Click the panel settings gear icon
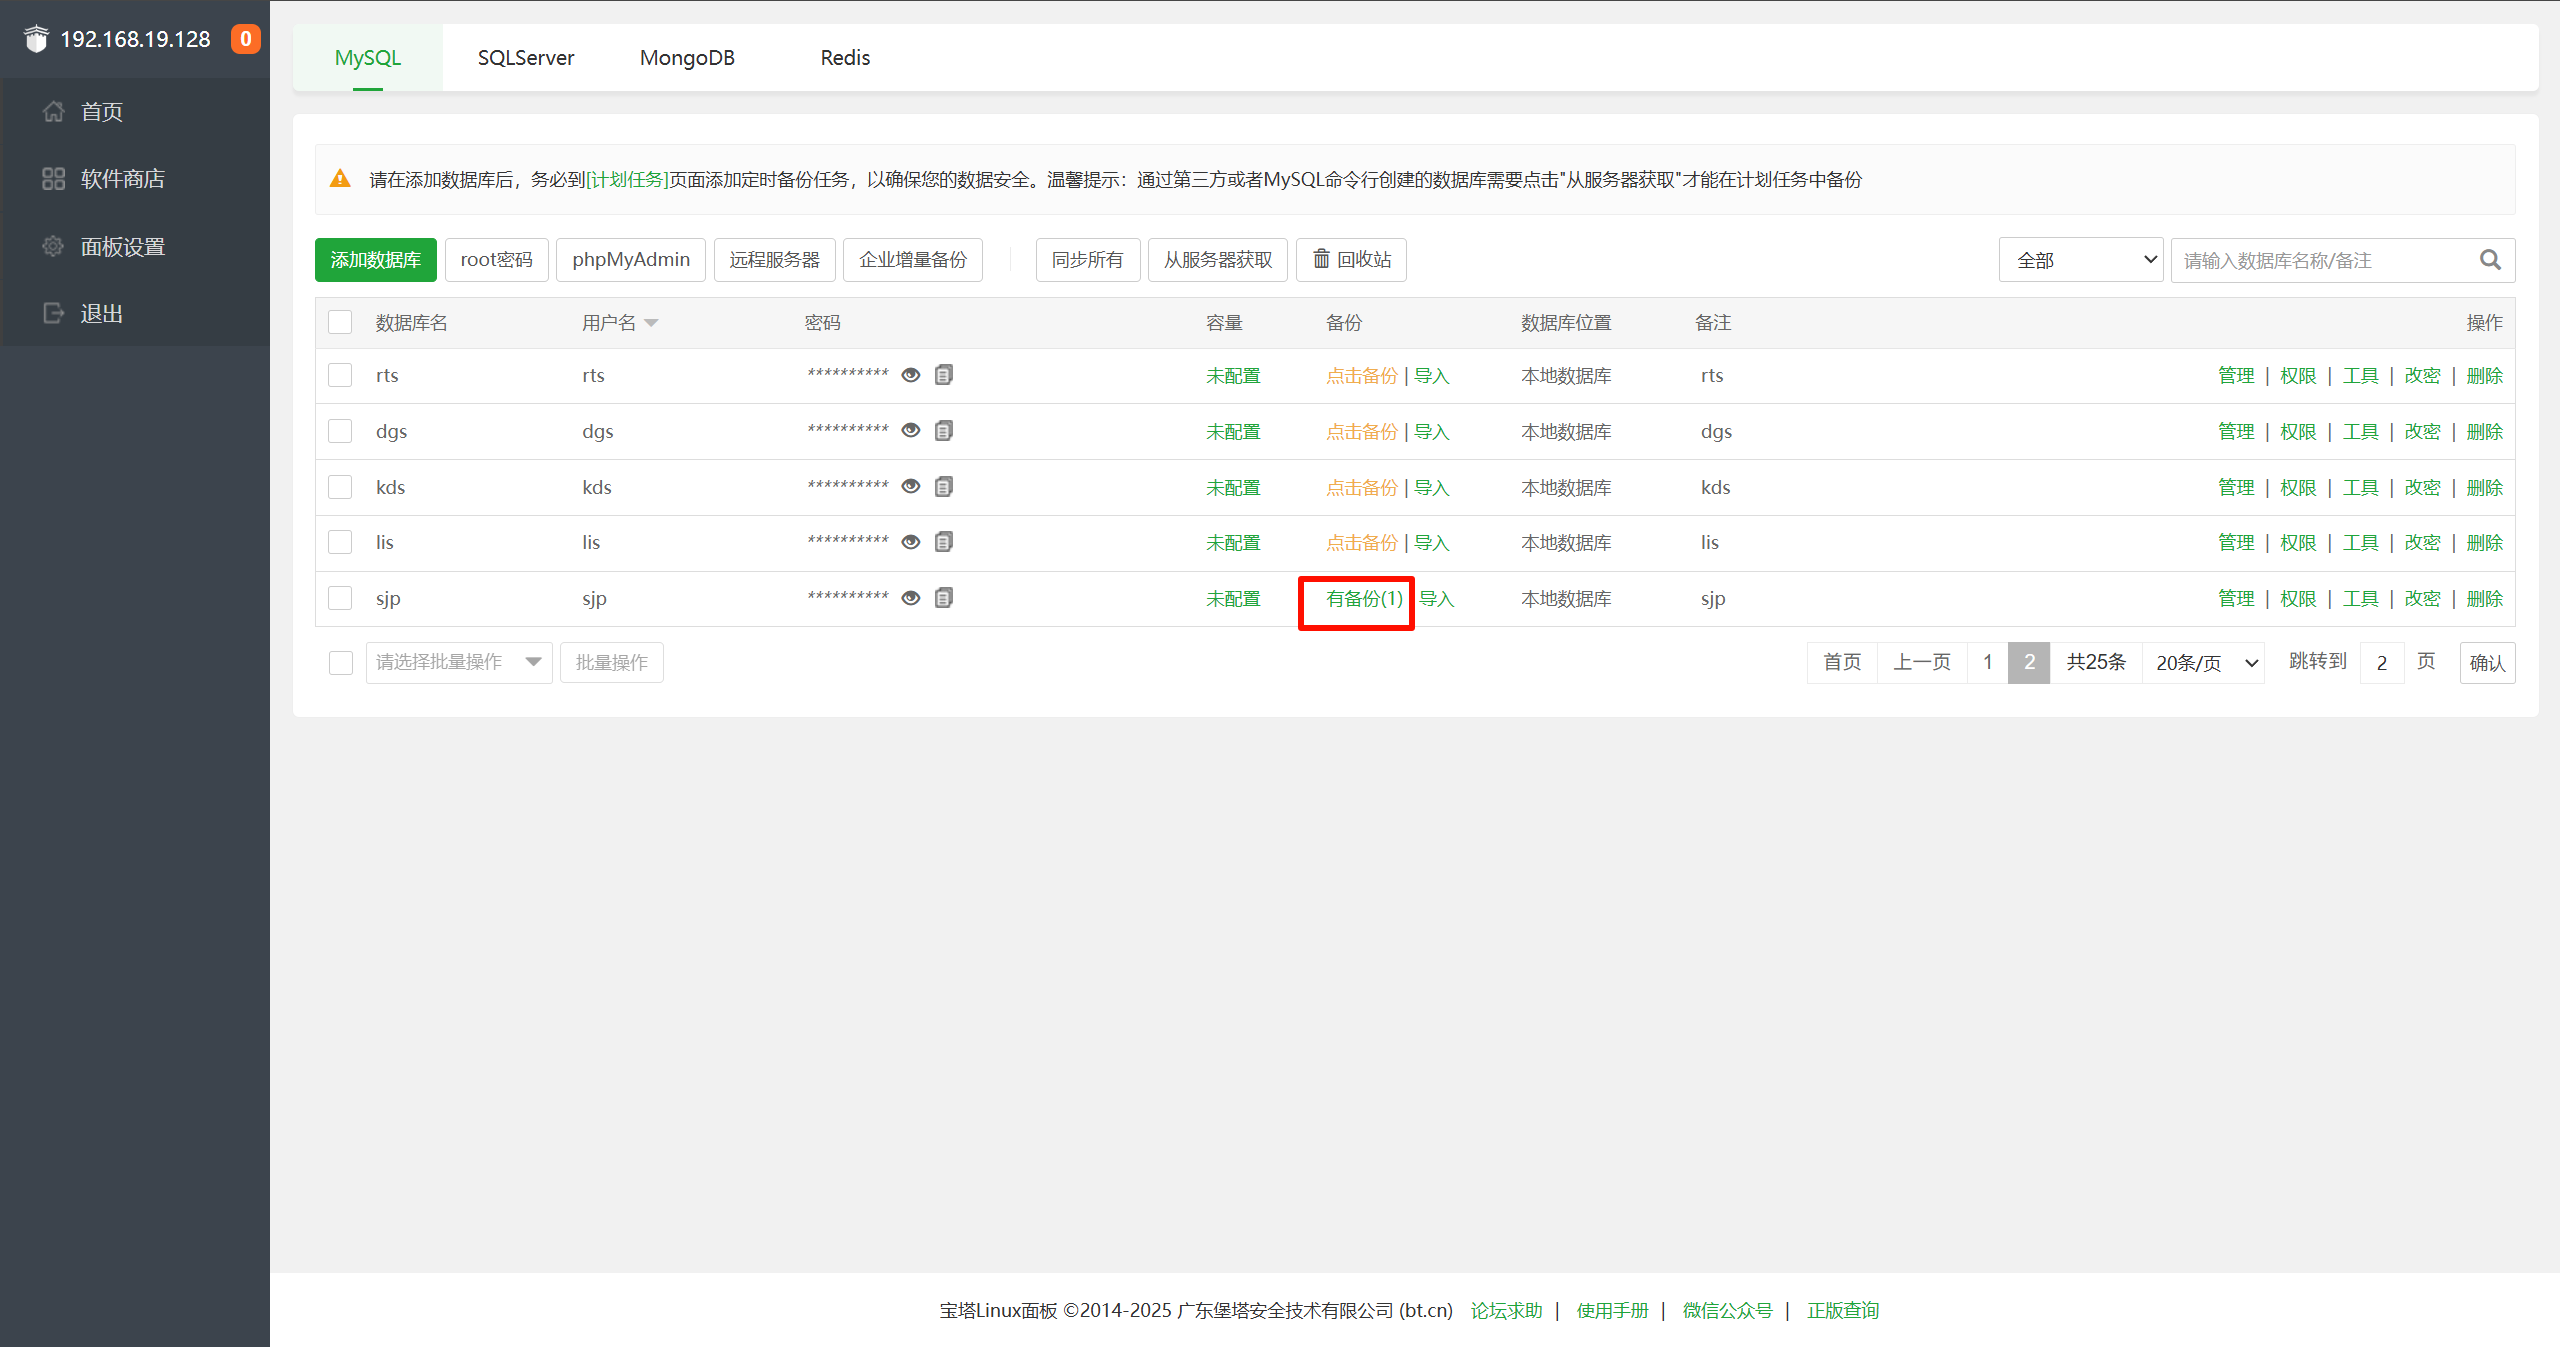The height and width of the screenshot is (1347, 2560). tap(54, 246)
